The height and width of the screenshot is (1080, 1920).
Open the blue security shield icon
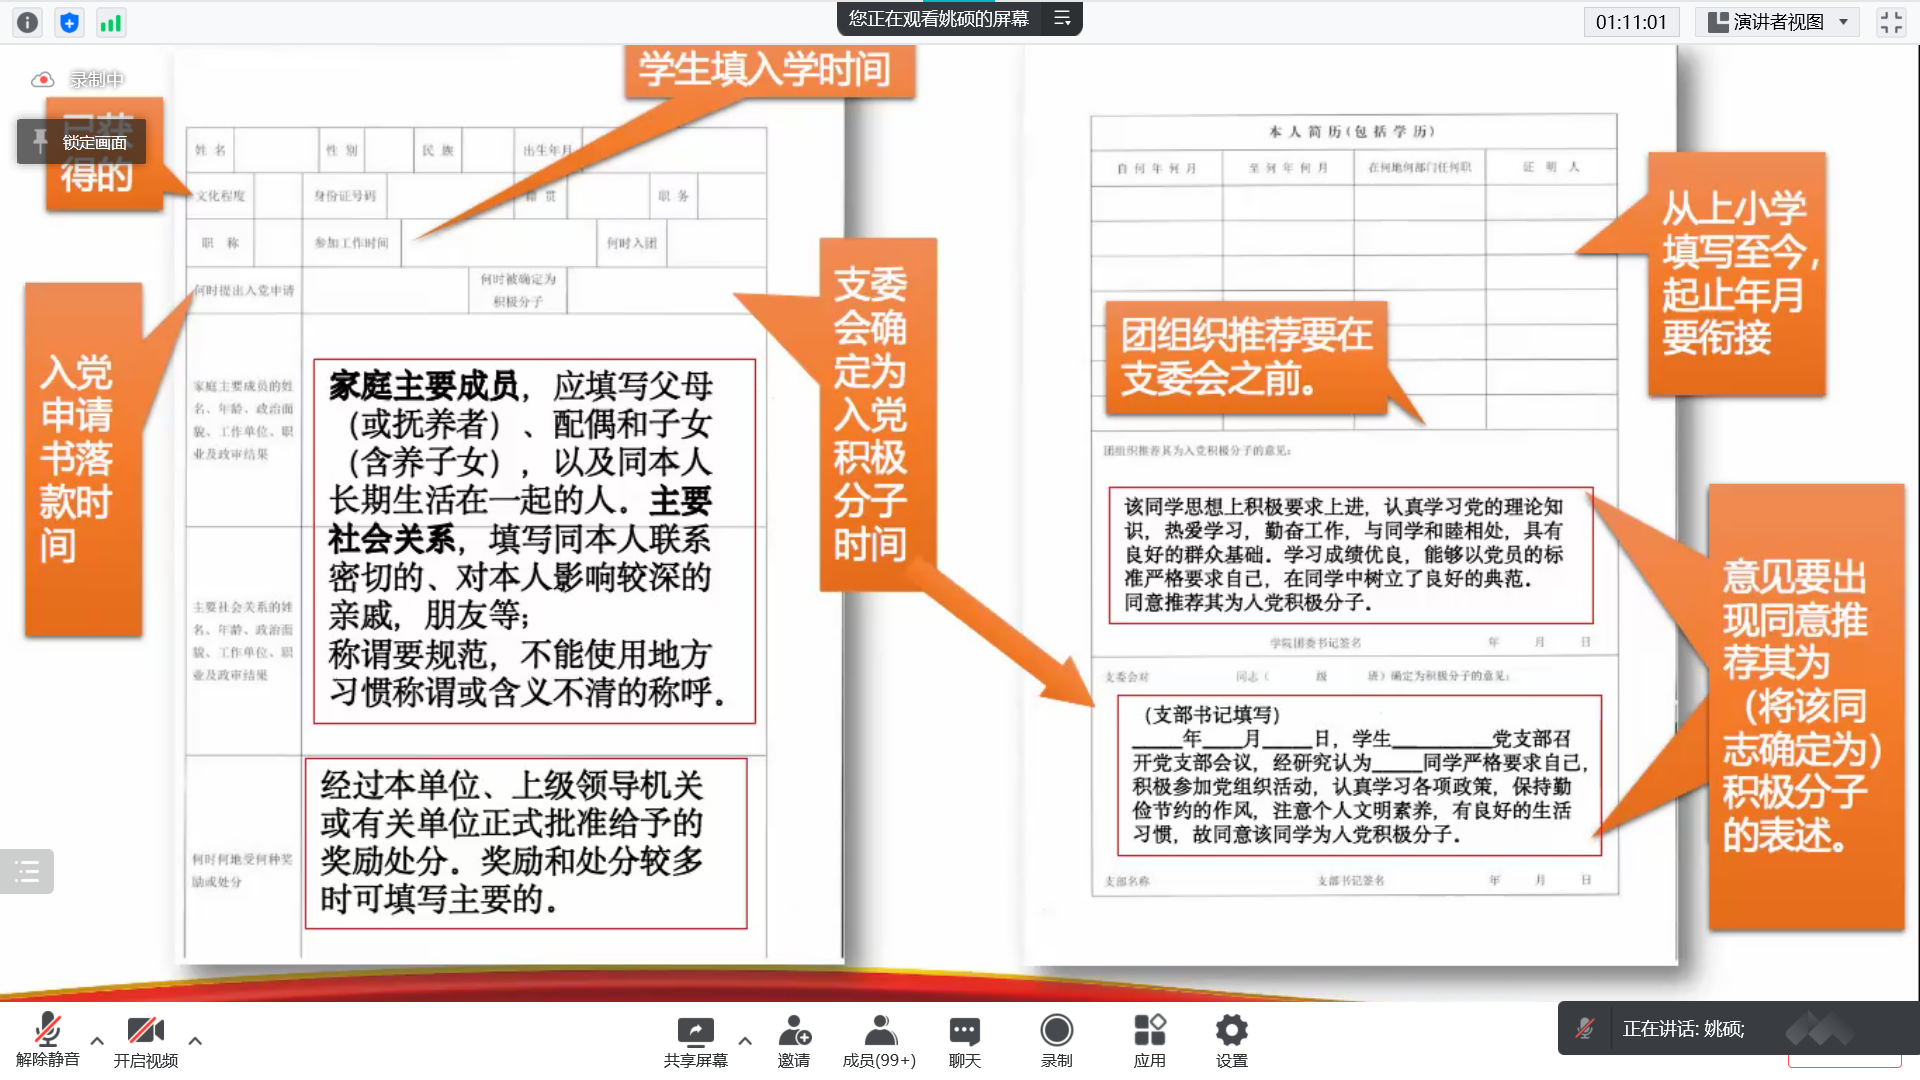[x=69, y=22]
